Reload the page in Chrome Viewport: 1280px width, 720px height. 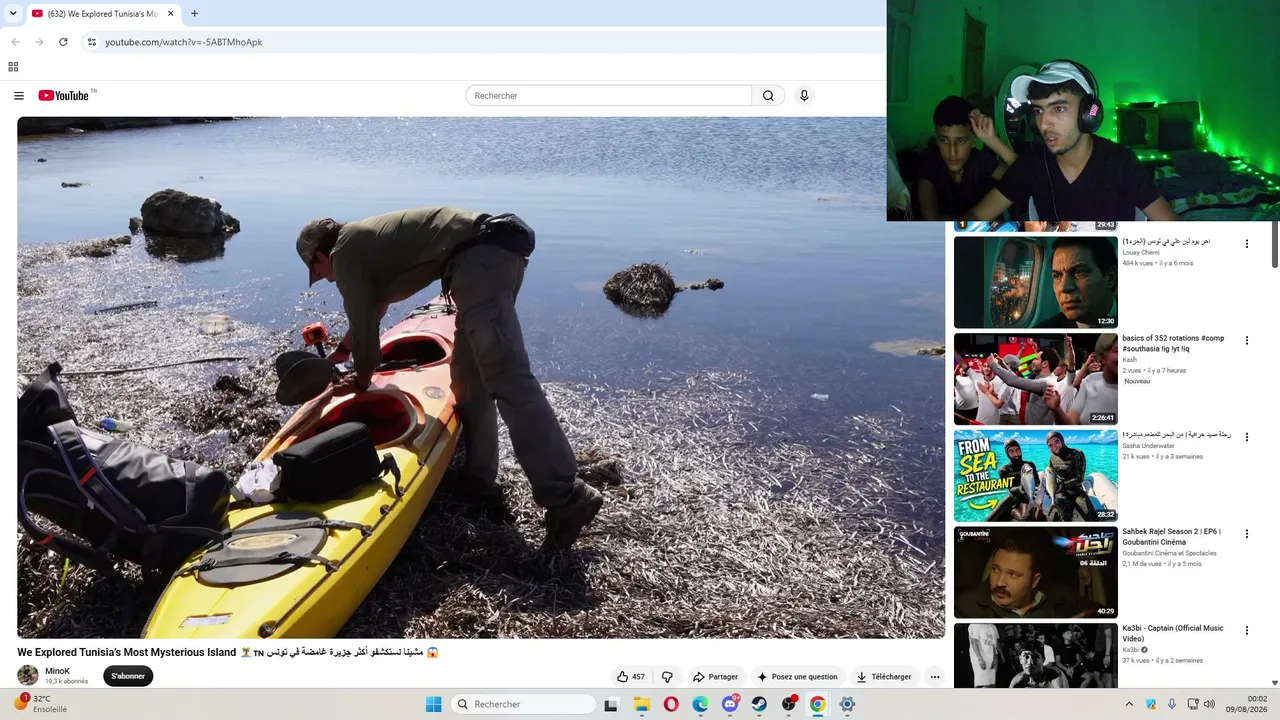(x=63, y=42)
